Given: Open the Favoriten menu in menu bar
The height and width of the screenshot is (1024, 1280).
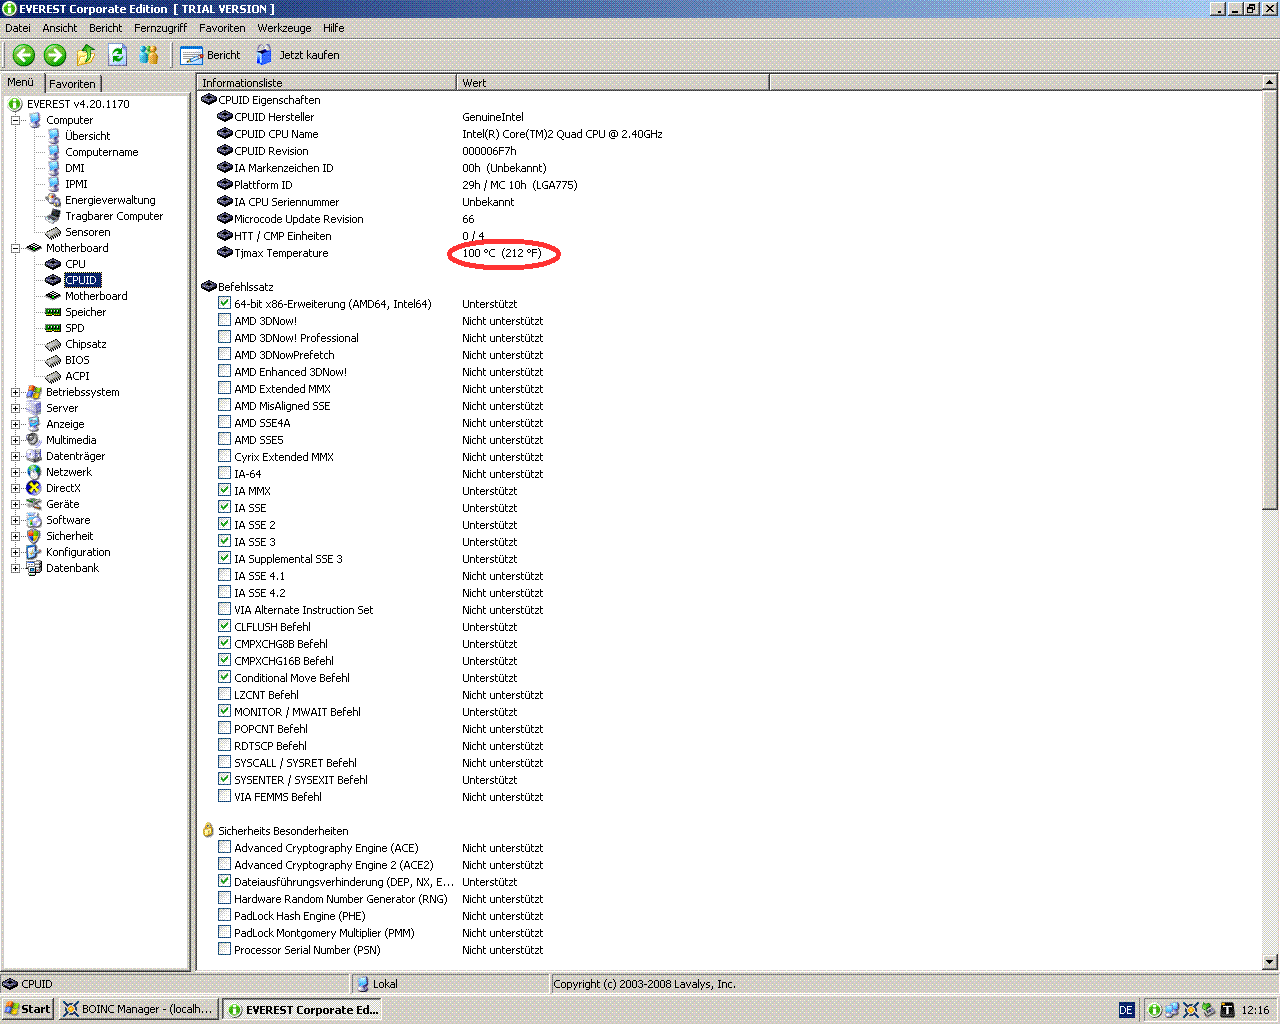Looking at the screenshot, I should 222,28.
